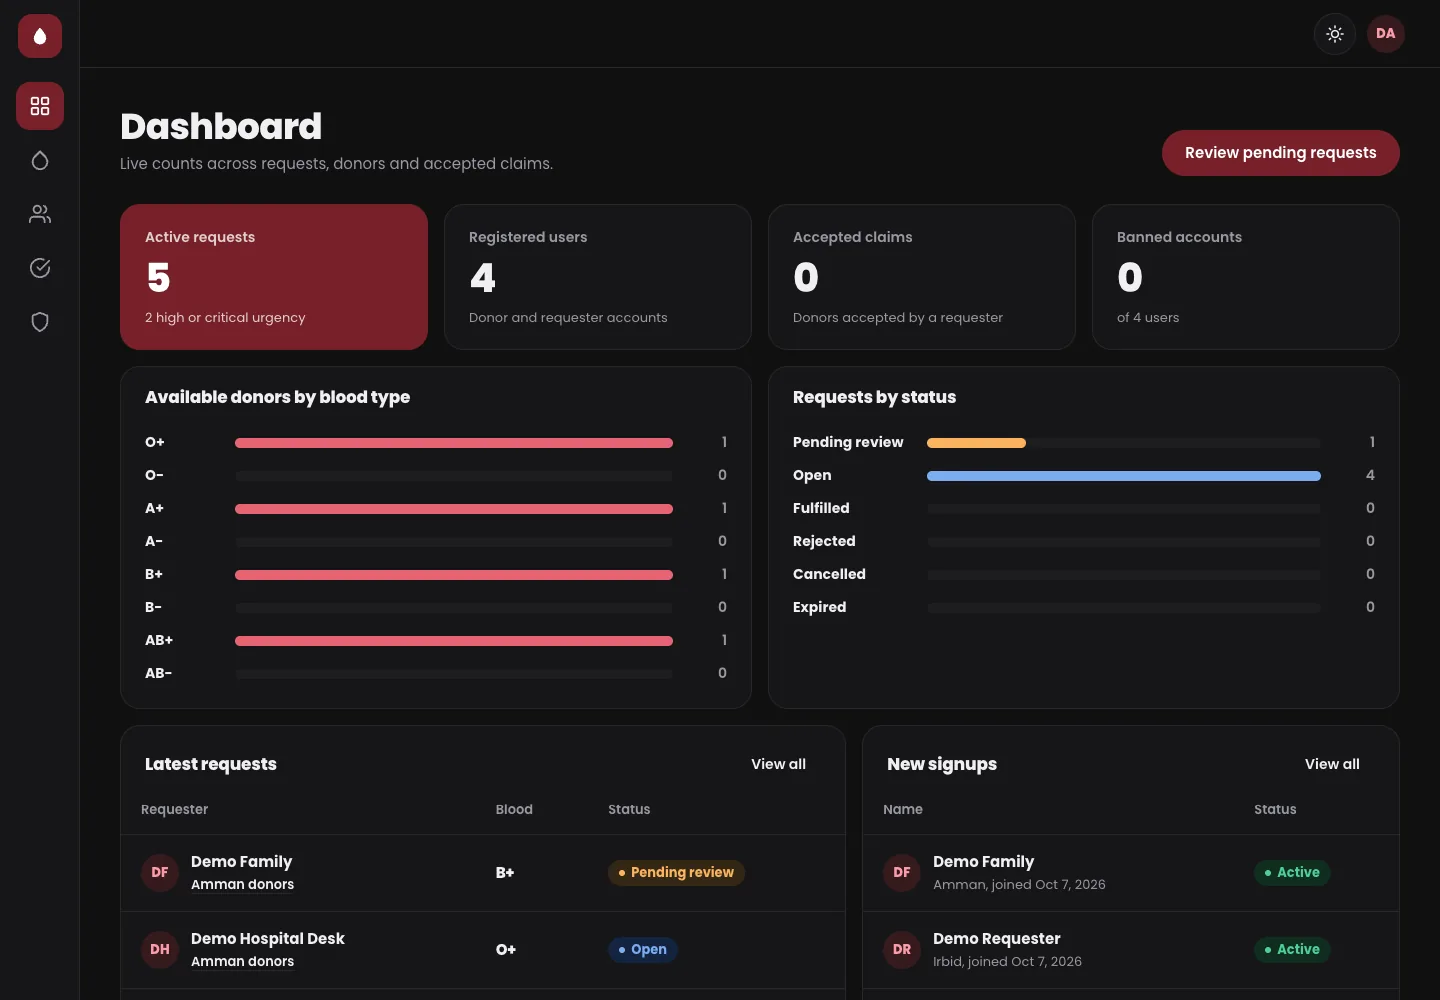Image resolution: width=1440 pixels, height=1000 pixels.
Task: Click the Fulfilled status label
Action: pyautogui.click(x=821, y=509)
